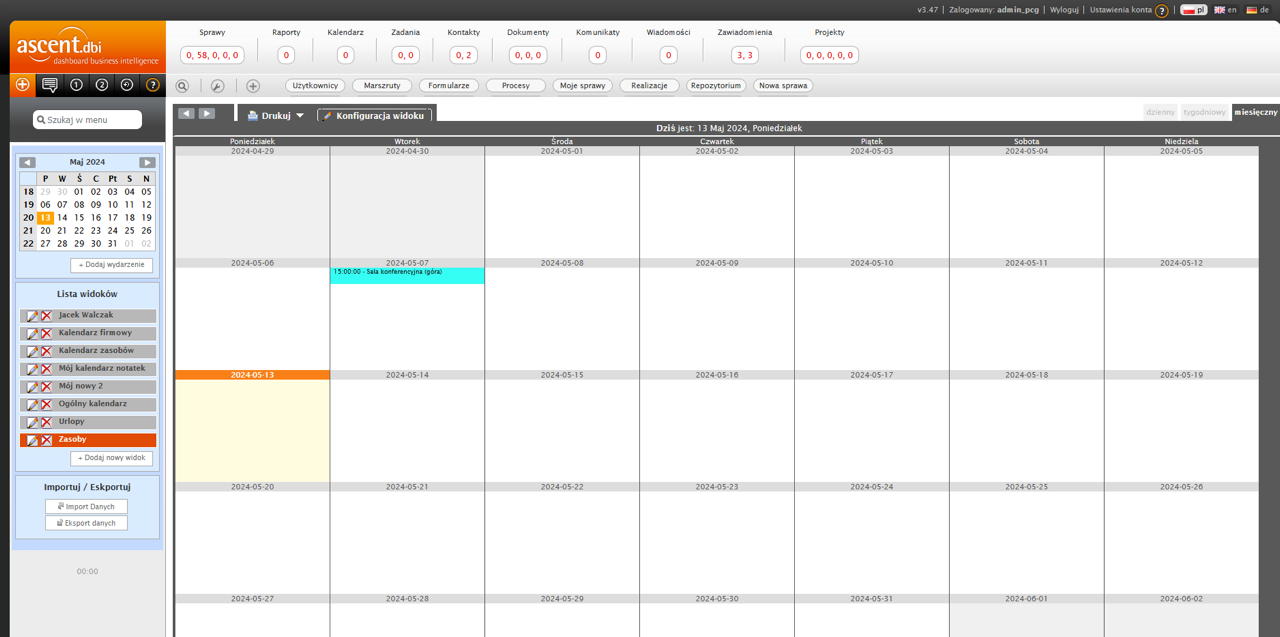This screenshot has height=637, width=1280.
Task: Click the orange plus icon in sidebar toolbar
Action: (23, 85)
